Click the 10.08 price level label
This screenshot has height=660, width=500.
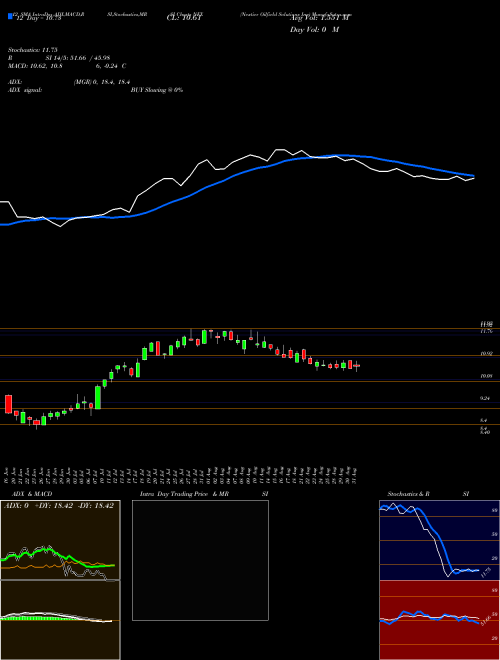[487, 376]
